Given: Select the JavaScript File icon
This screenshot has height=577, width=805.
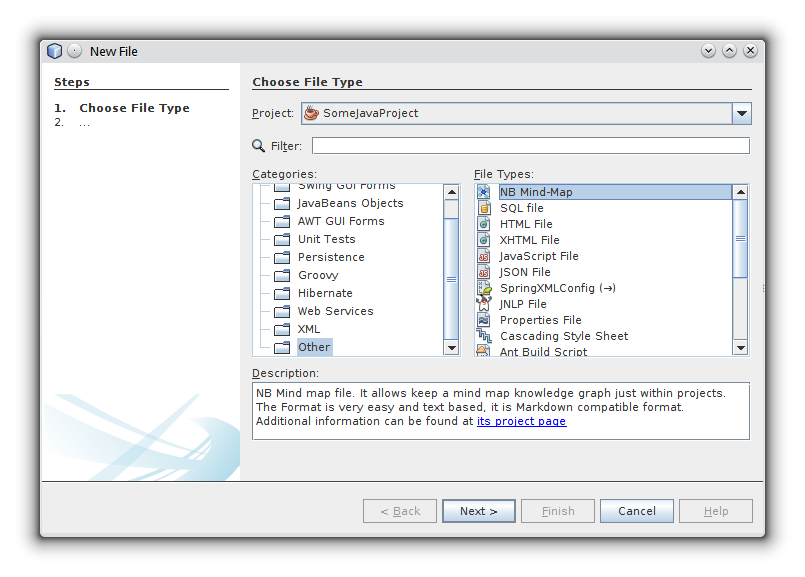Looking at the screenshot, I should [484, 256].
